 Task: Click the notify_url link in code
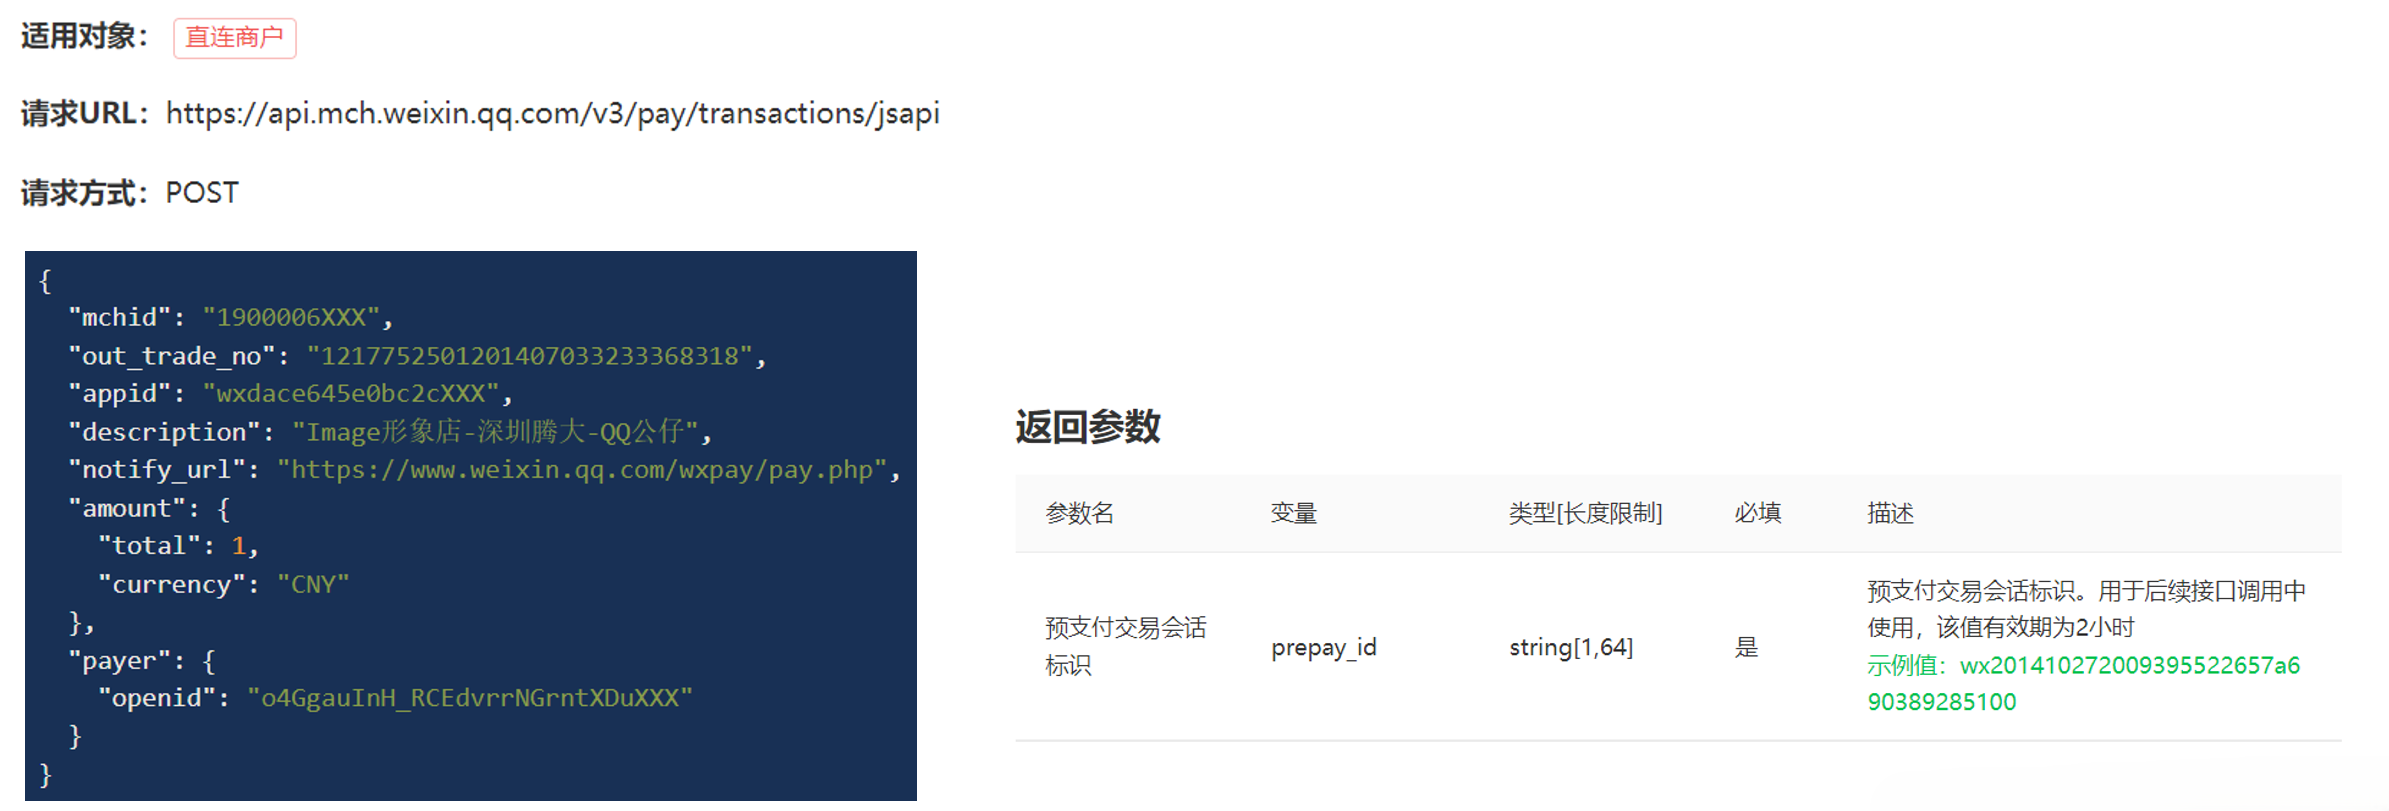(581, 470)
